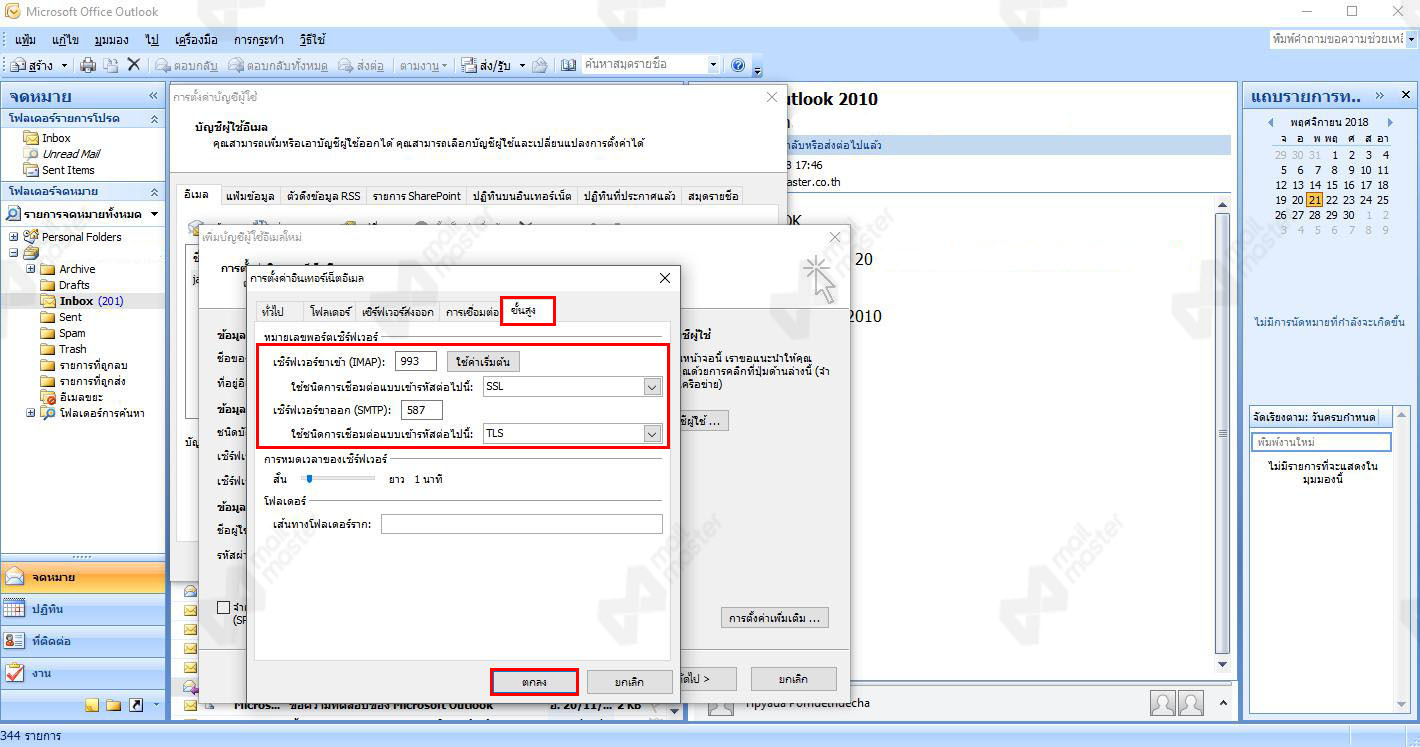The image size is (1420, 747).
Task: Open the address book icon in toolbar
Action: click(568, 65)
